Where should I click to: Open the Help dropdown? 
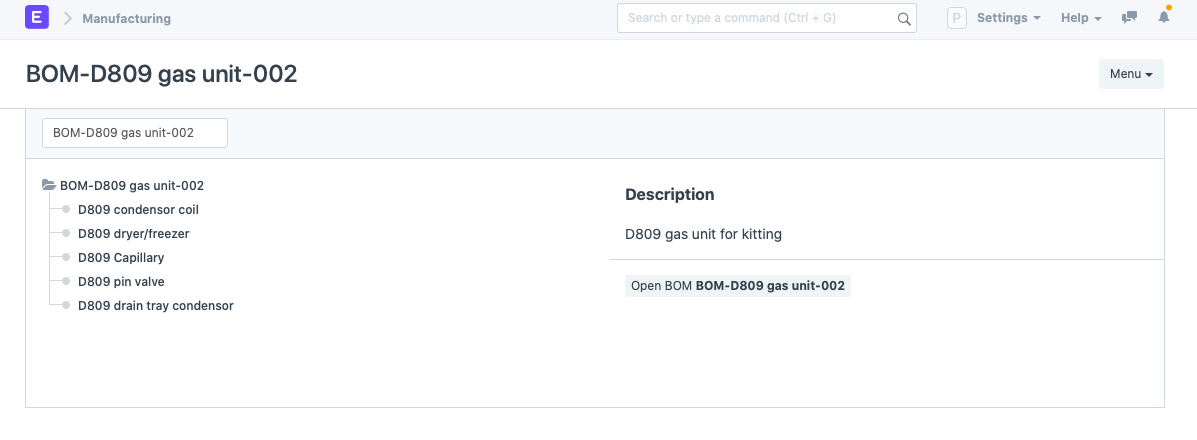(x=1081, y=18)
